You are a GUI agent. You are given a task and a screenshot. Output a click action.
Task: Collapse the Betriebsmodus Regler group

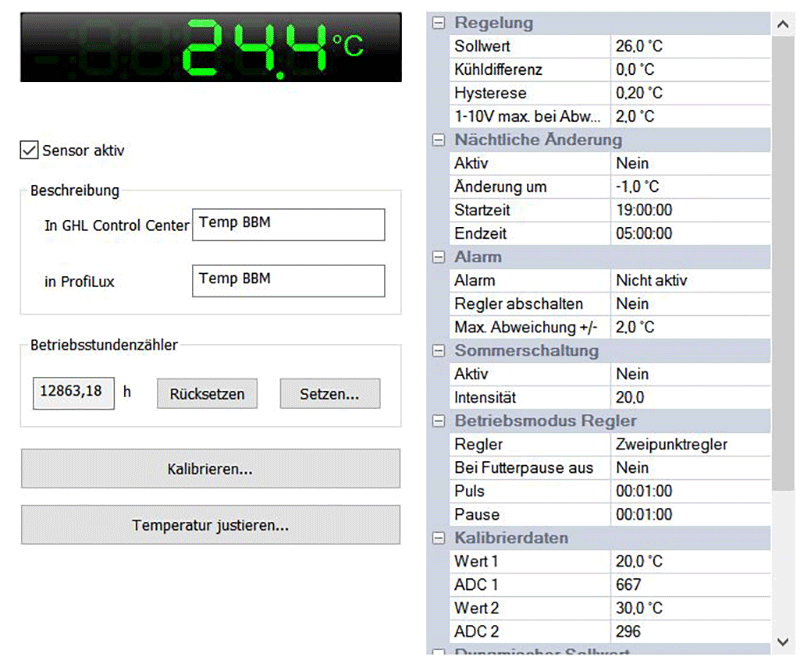click(437, 421)
